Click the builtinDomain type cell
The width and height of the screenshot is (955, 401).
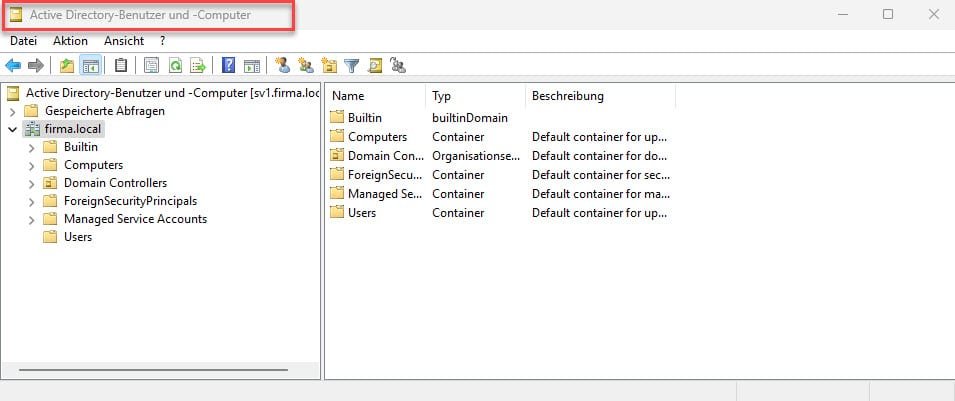[x=470, y=118]
